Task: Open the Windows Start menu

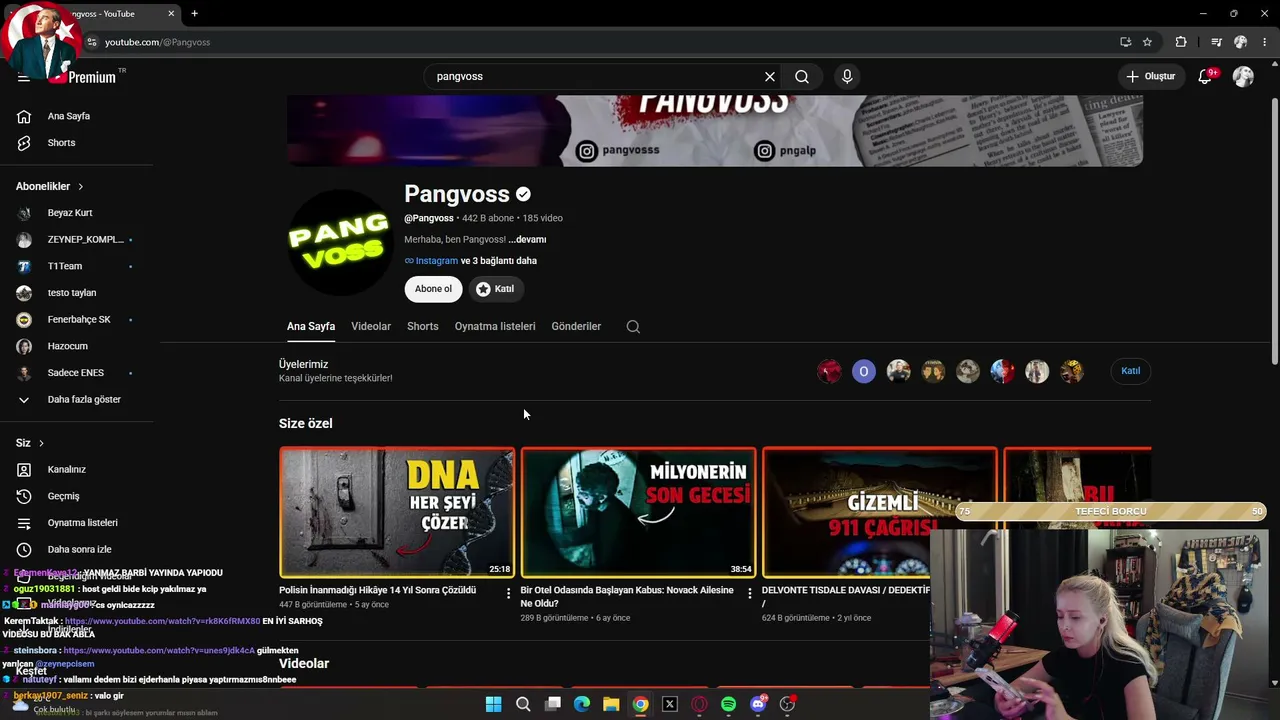Action: click(493, 704)
